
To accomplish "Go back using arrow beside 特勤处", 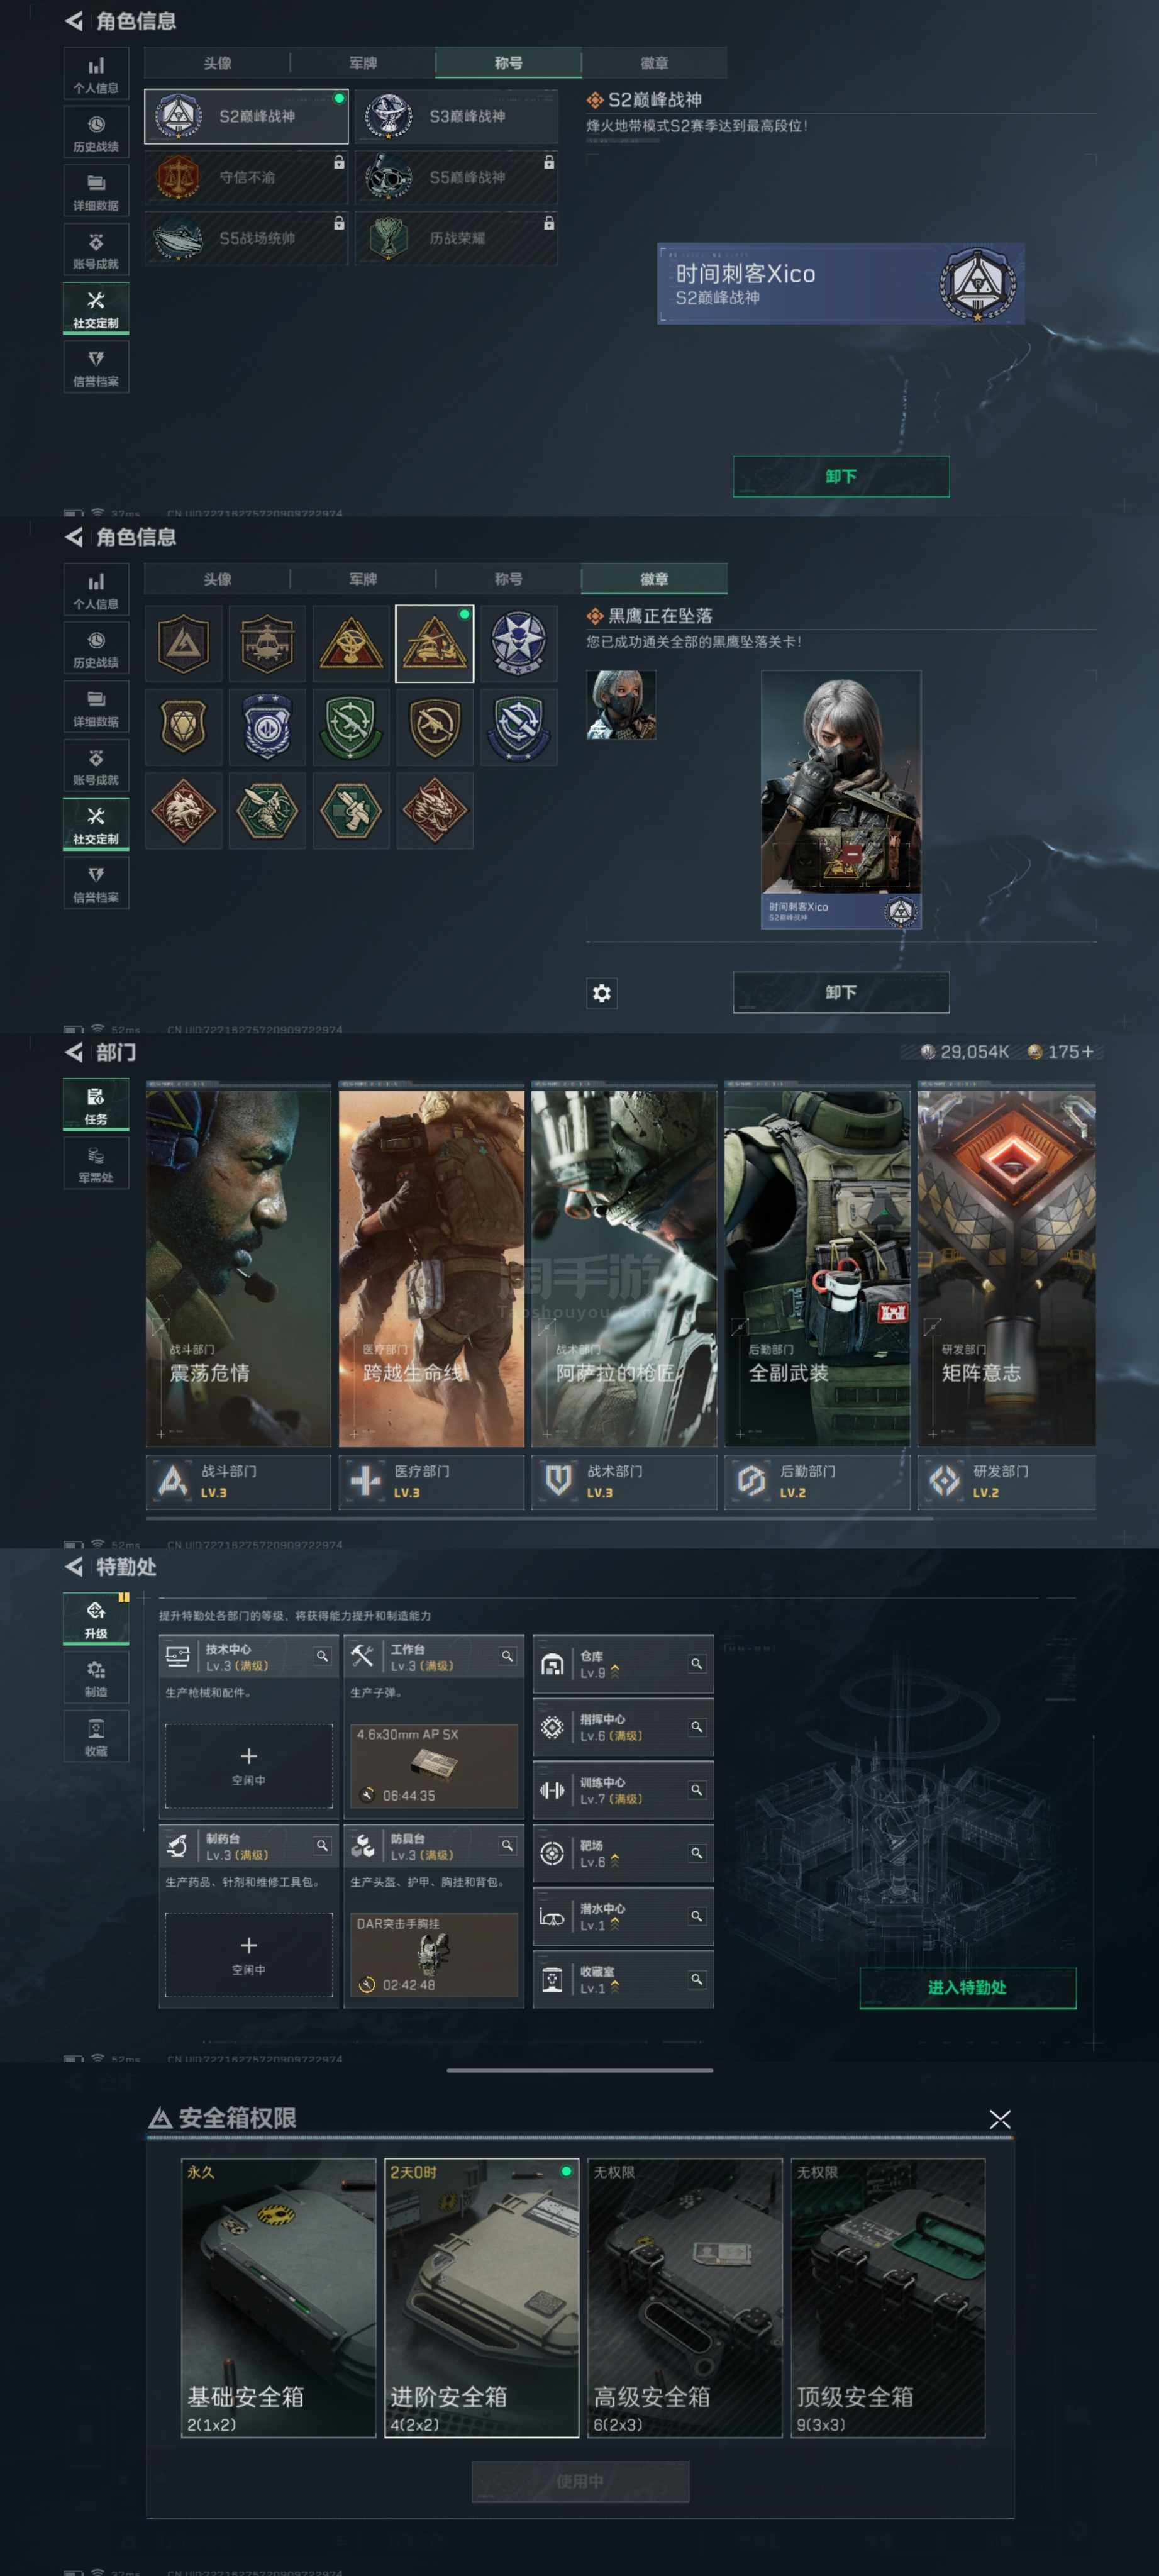I will point(74,1566).
